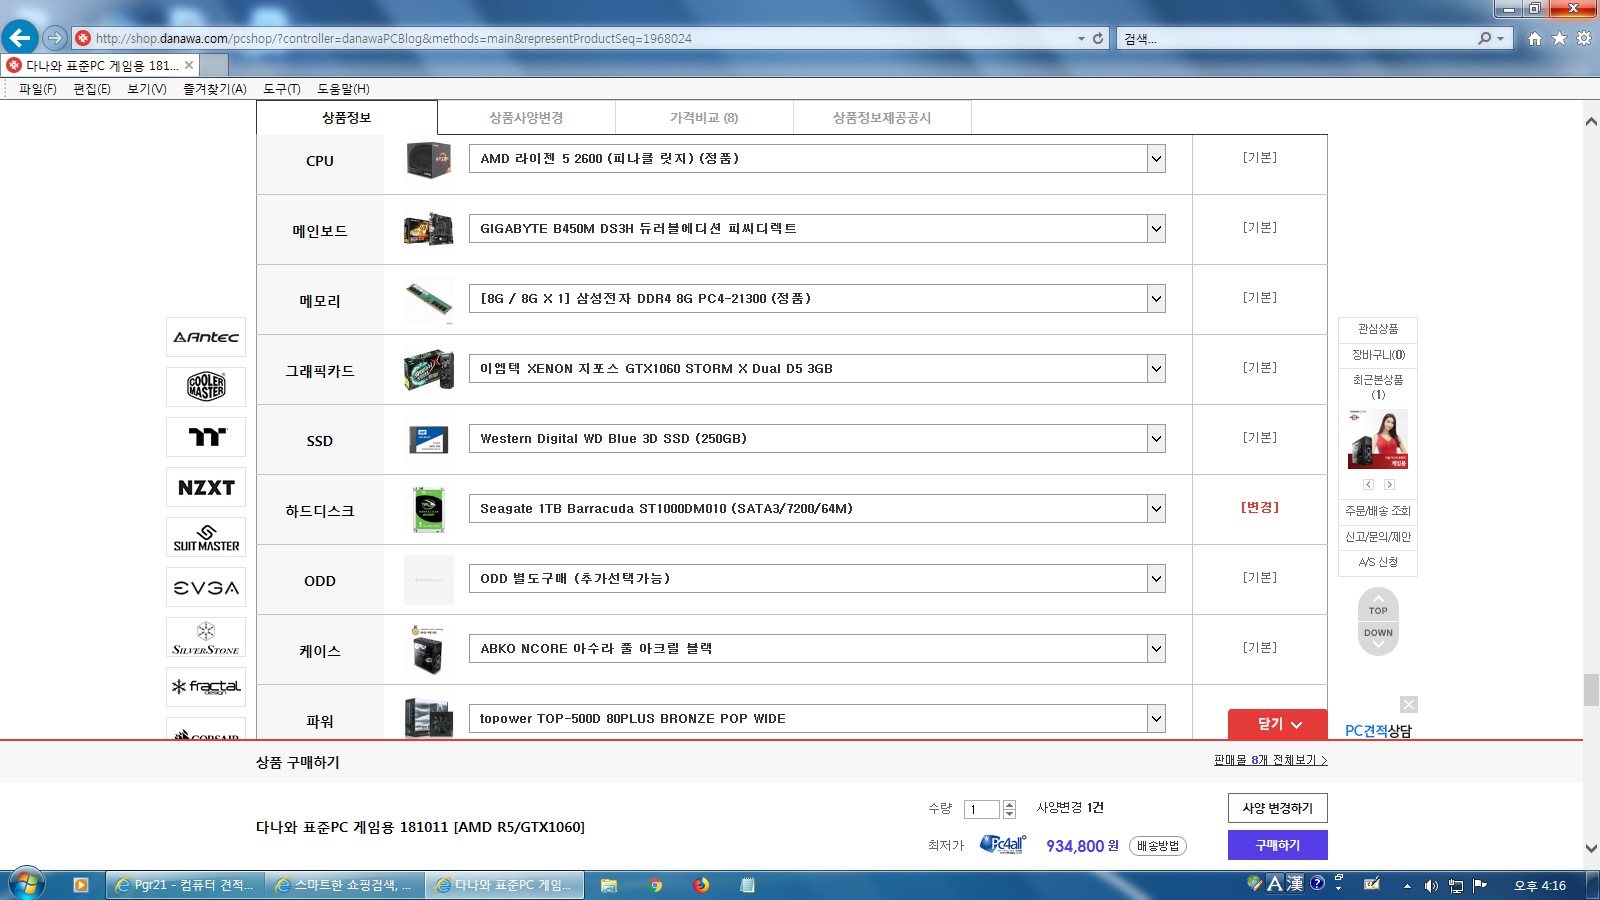
Task: Click the page vertical scrollbar thumb
Action: (1591, 690)
